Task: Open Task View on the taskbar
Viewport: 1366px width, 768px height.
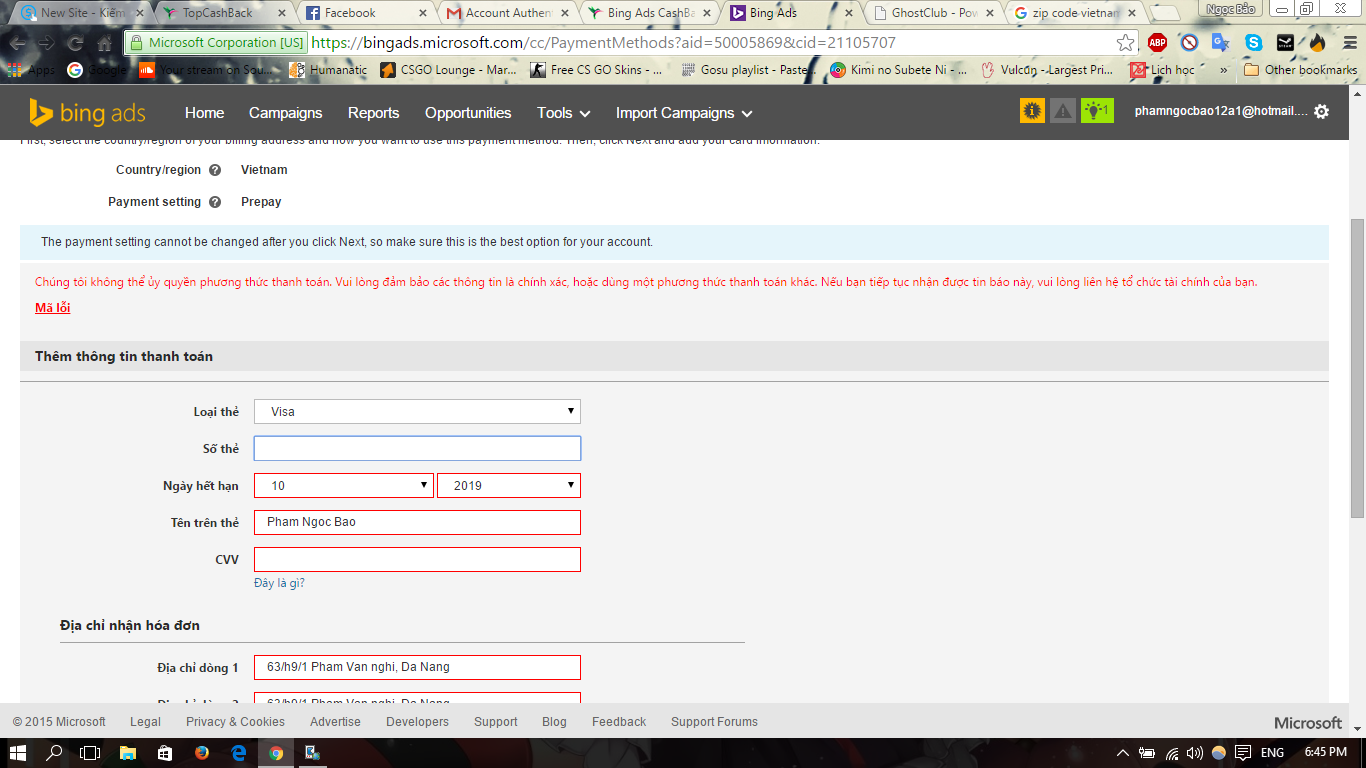Action: [90, 753]
